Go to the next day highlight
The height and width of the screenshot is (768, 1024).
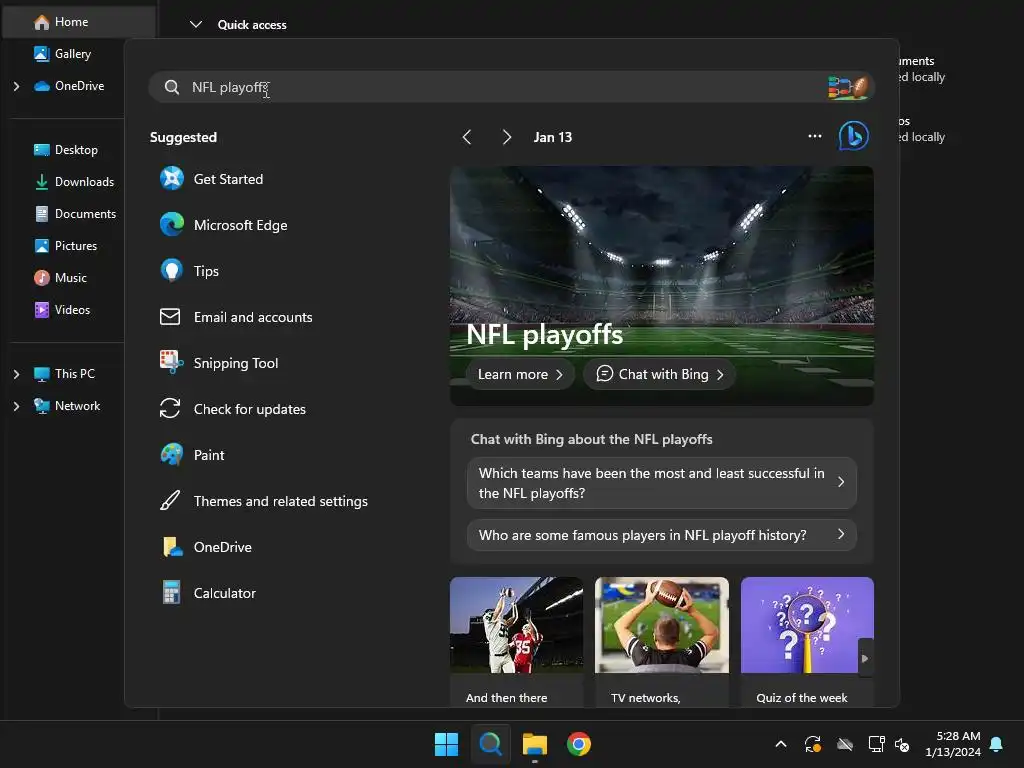pyautogui.click(x=507, y=136)
